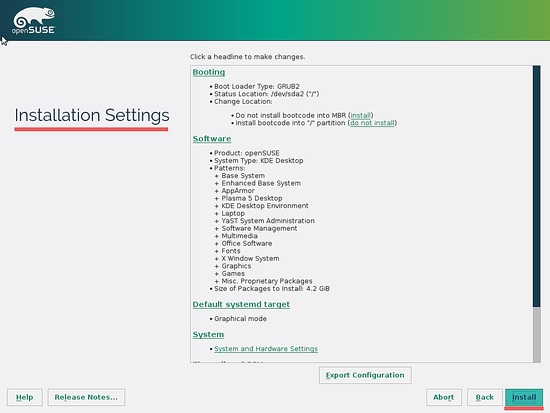Screen dimensions: 550x413
Task: Open the Default systemd target headline
Action: click(x=241, y=304)
